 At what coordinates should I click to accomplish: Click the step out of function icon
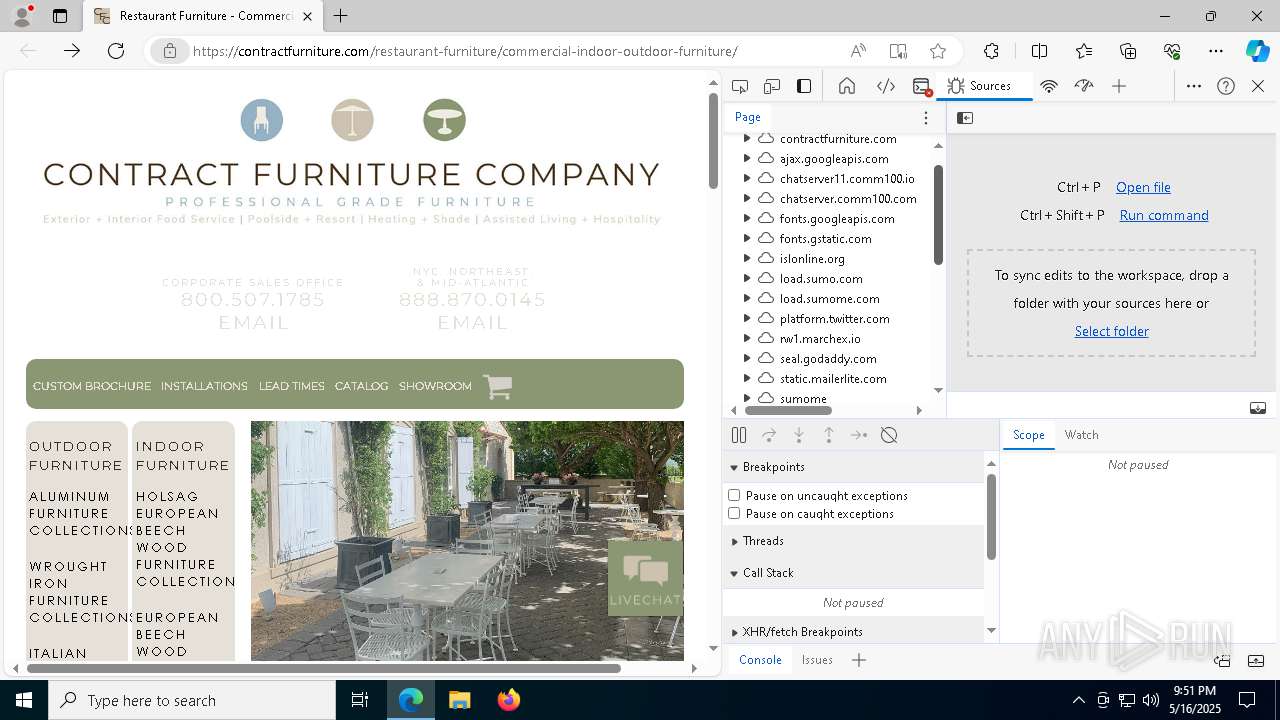click(x=829, y=435)
